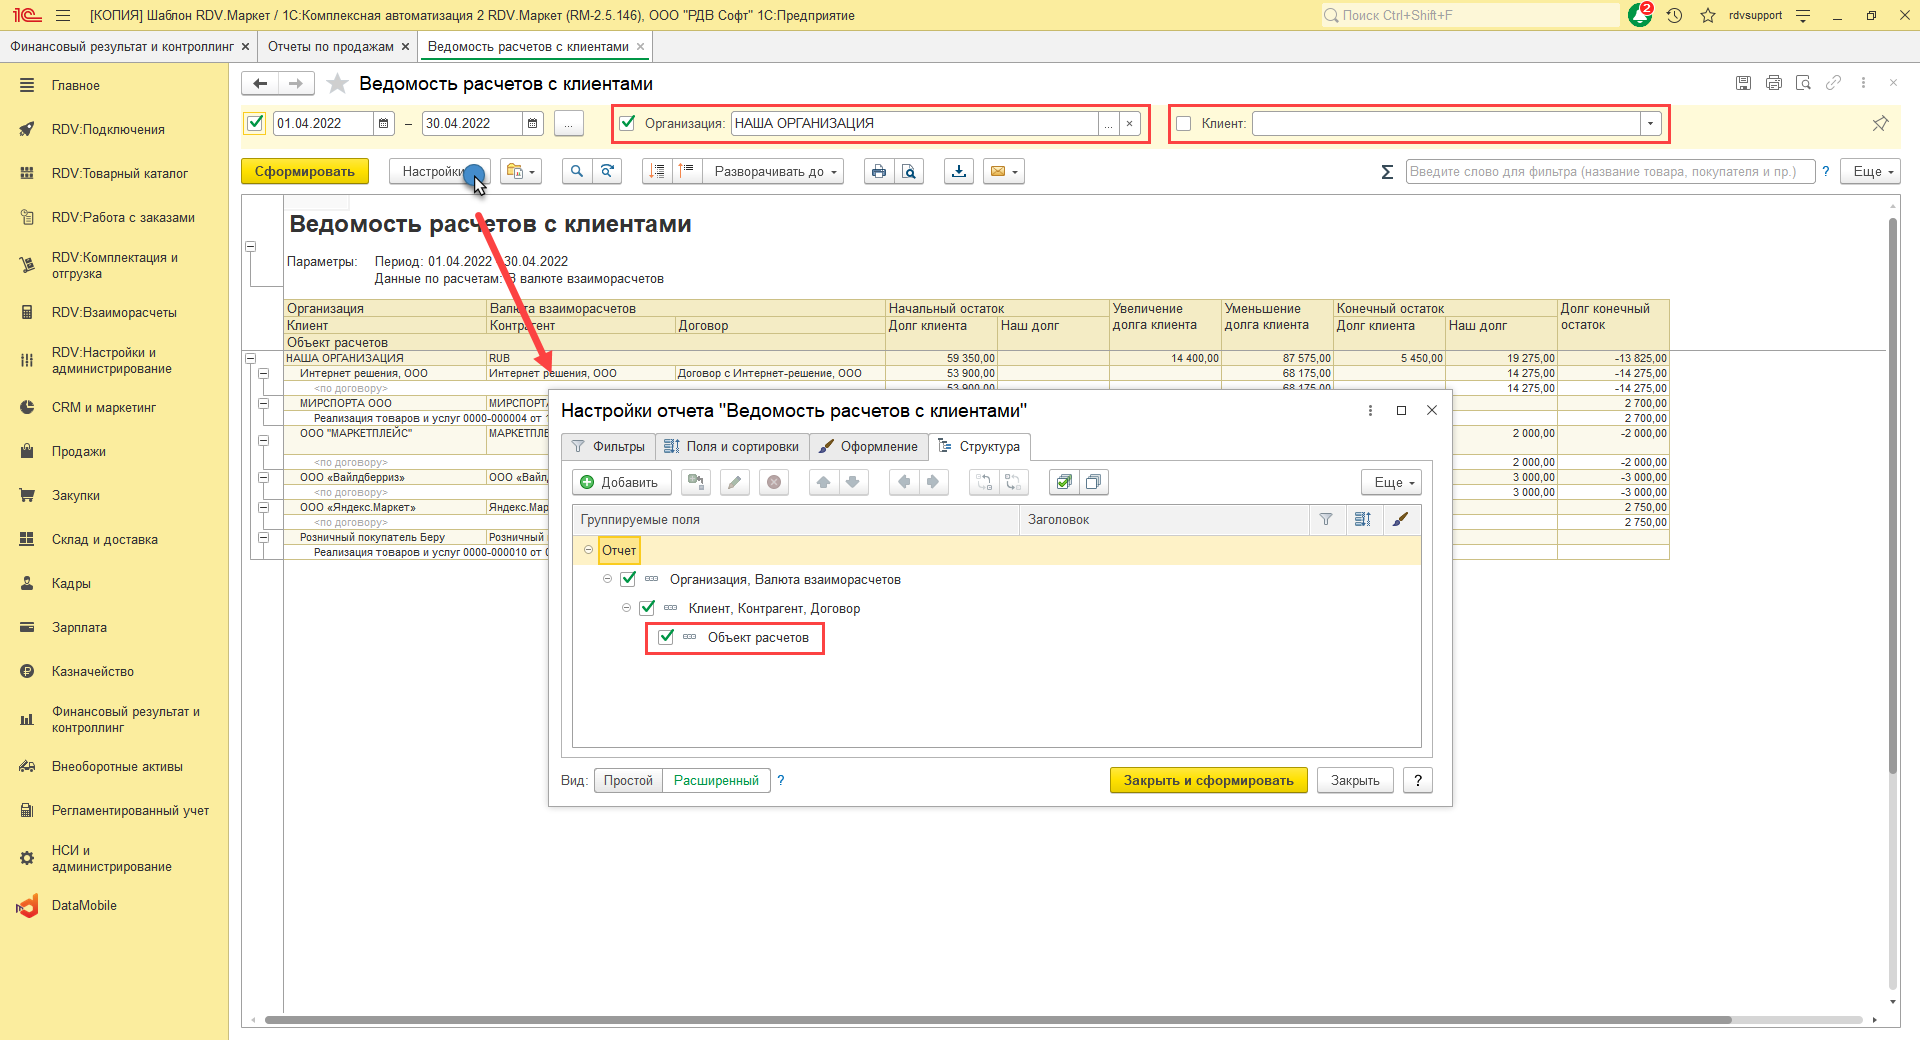Toggle the Организация filter checkbox
Screen dimensions: 1920x1040
(x=628, y=124)
